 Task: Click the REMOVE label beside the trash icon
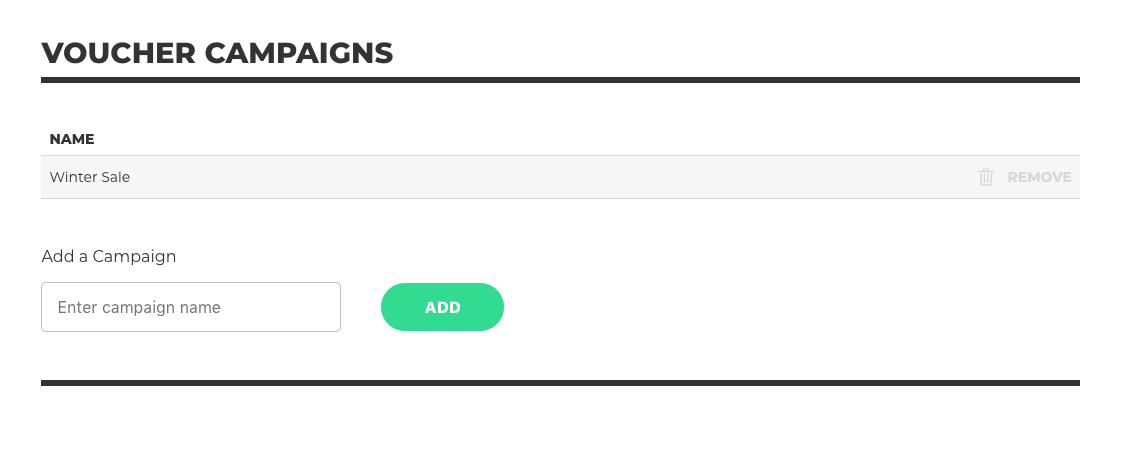(x=1039, y=177)
